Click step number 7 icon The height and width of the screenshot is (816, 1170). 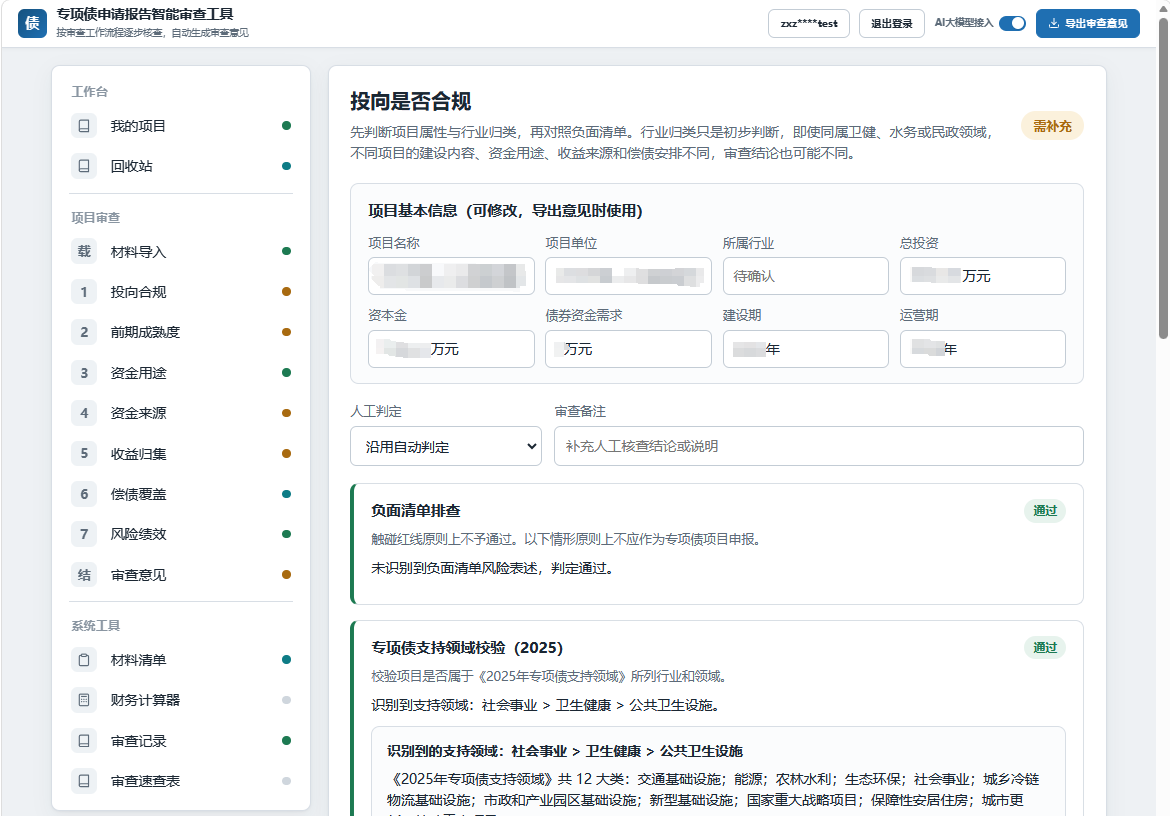[x=84, y=534]
